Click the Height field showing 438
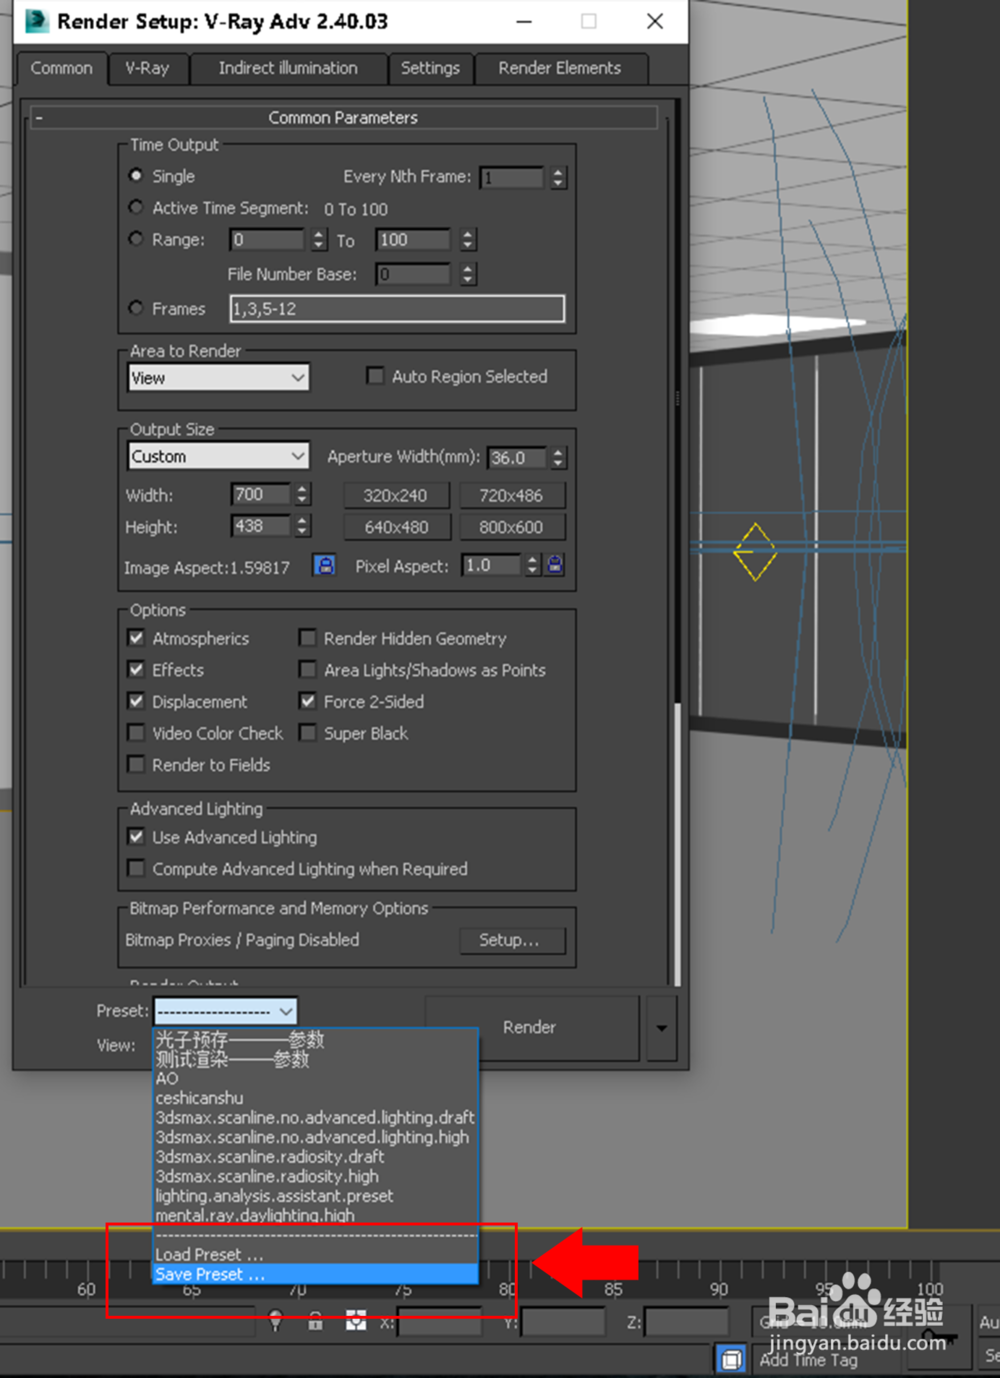The width and height of the screenshot is (1000, 1378). 260,526
